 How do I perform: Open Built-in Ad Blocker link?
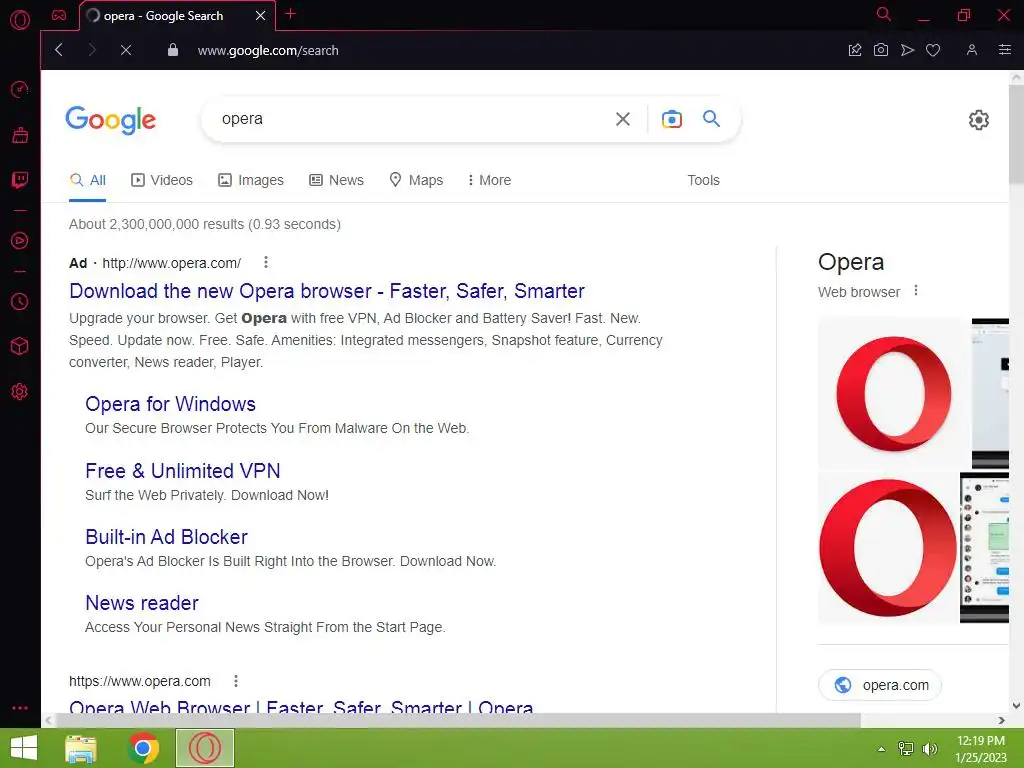[167, 537]
